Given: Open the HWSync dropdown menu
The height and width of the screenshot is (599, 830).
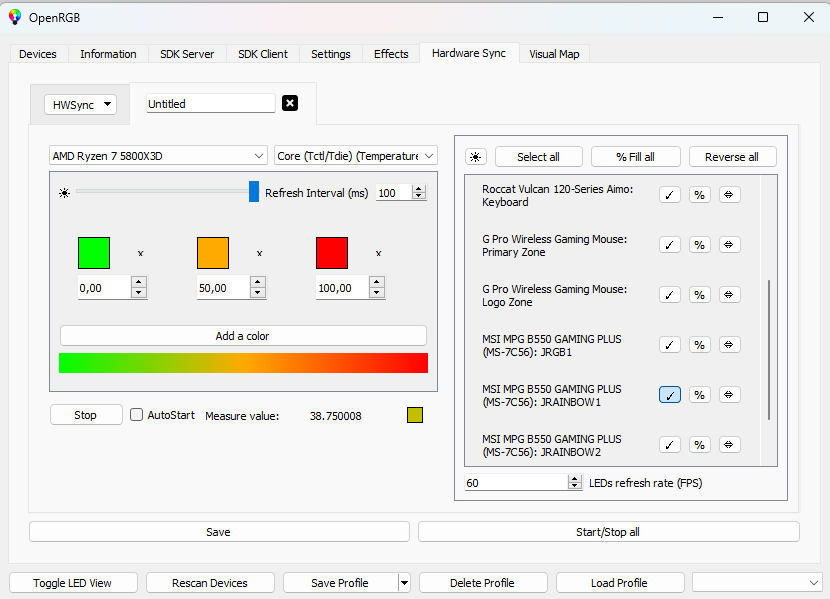Looking at the screenshot, I should coord(80,104).
